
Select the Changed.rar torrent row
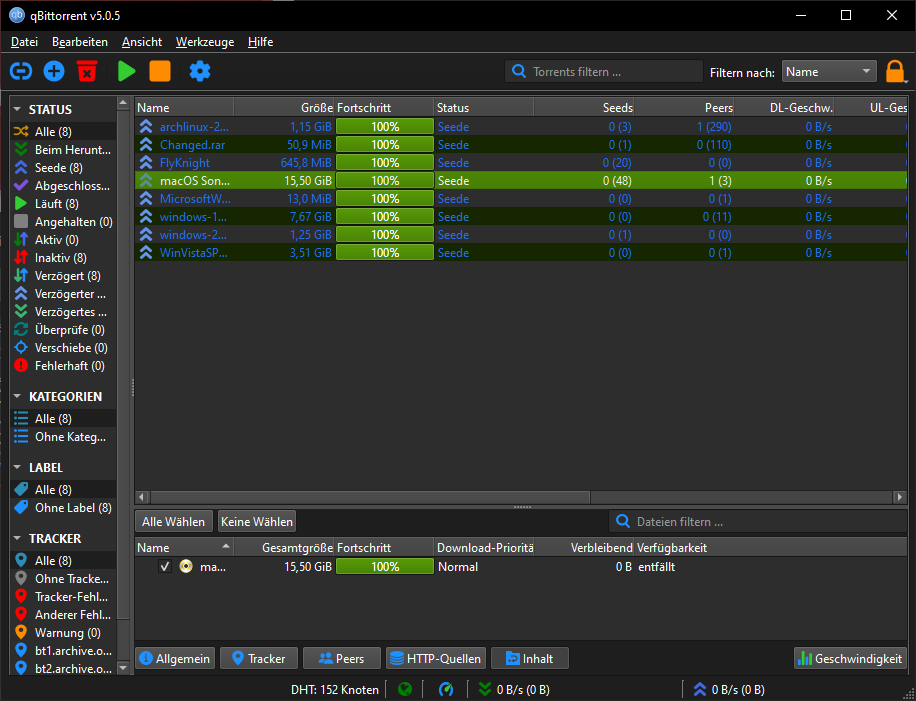pyautogui.click(x=521, y=145)
